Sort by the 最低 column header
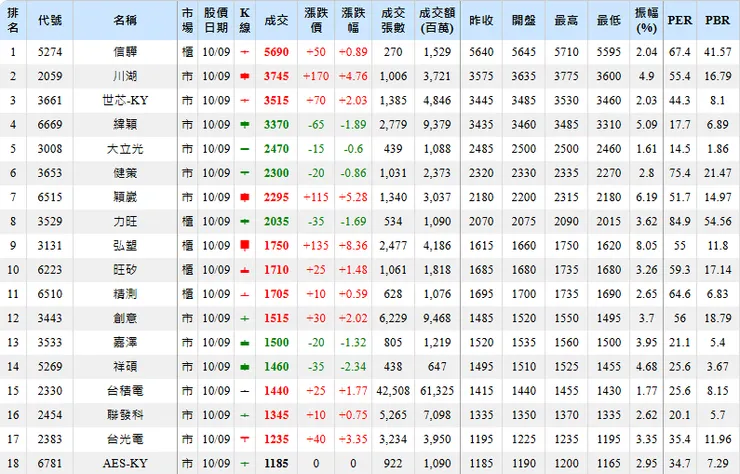Screen dimensions: 740x474 (609, 20)
